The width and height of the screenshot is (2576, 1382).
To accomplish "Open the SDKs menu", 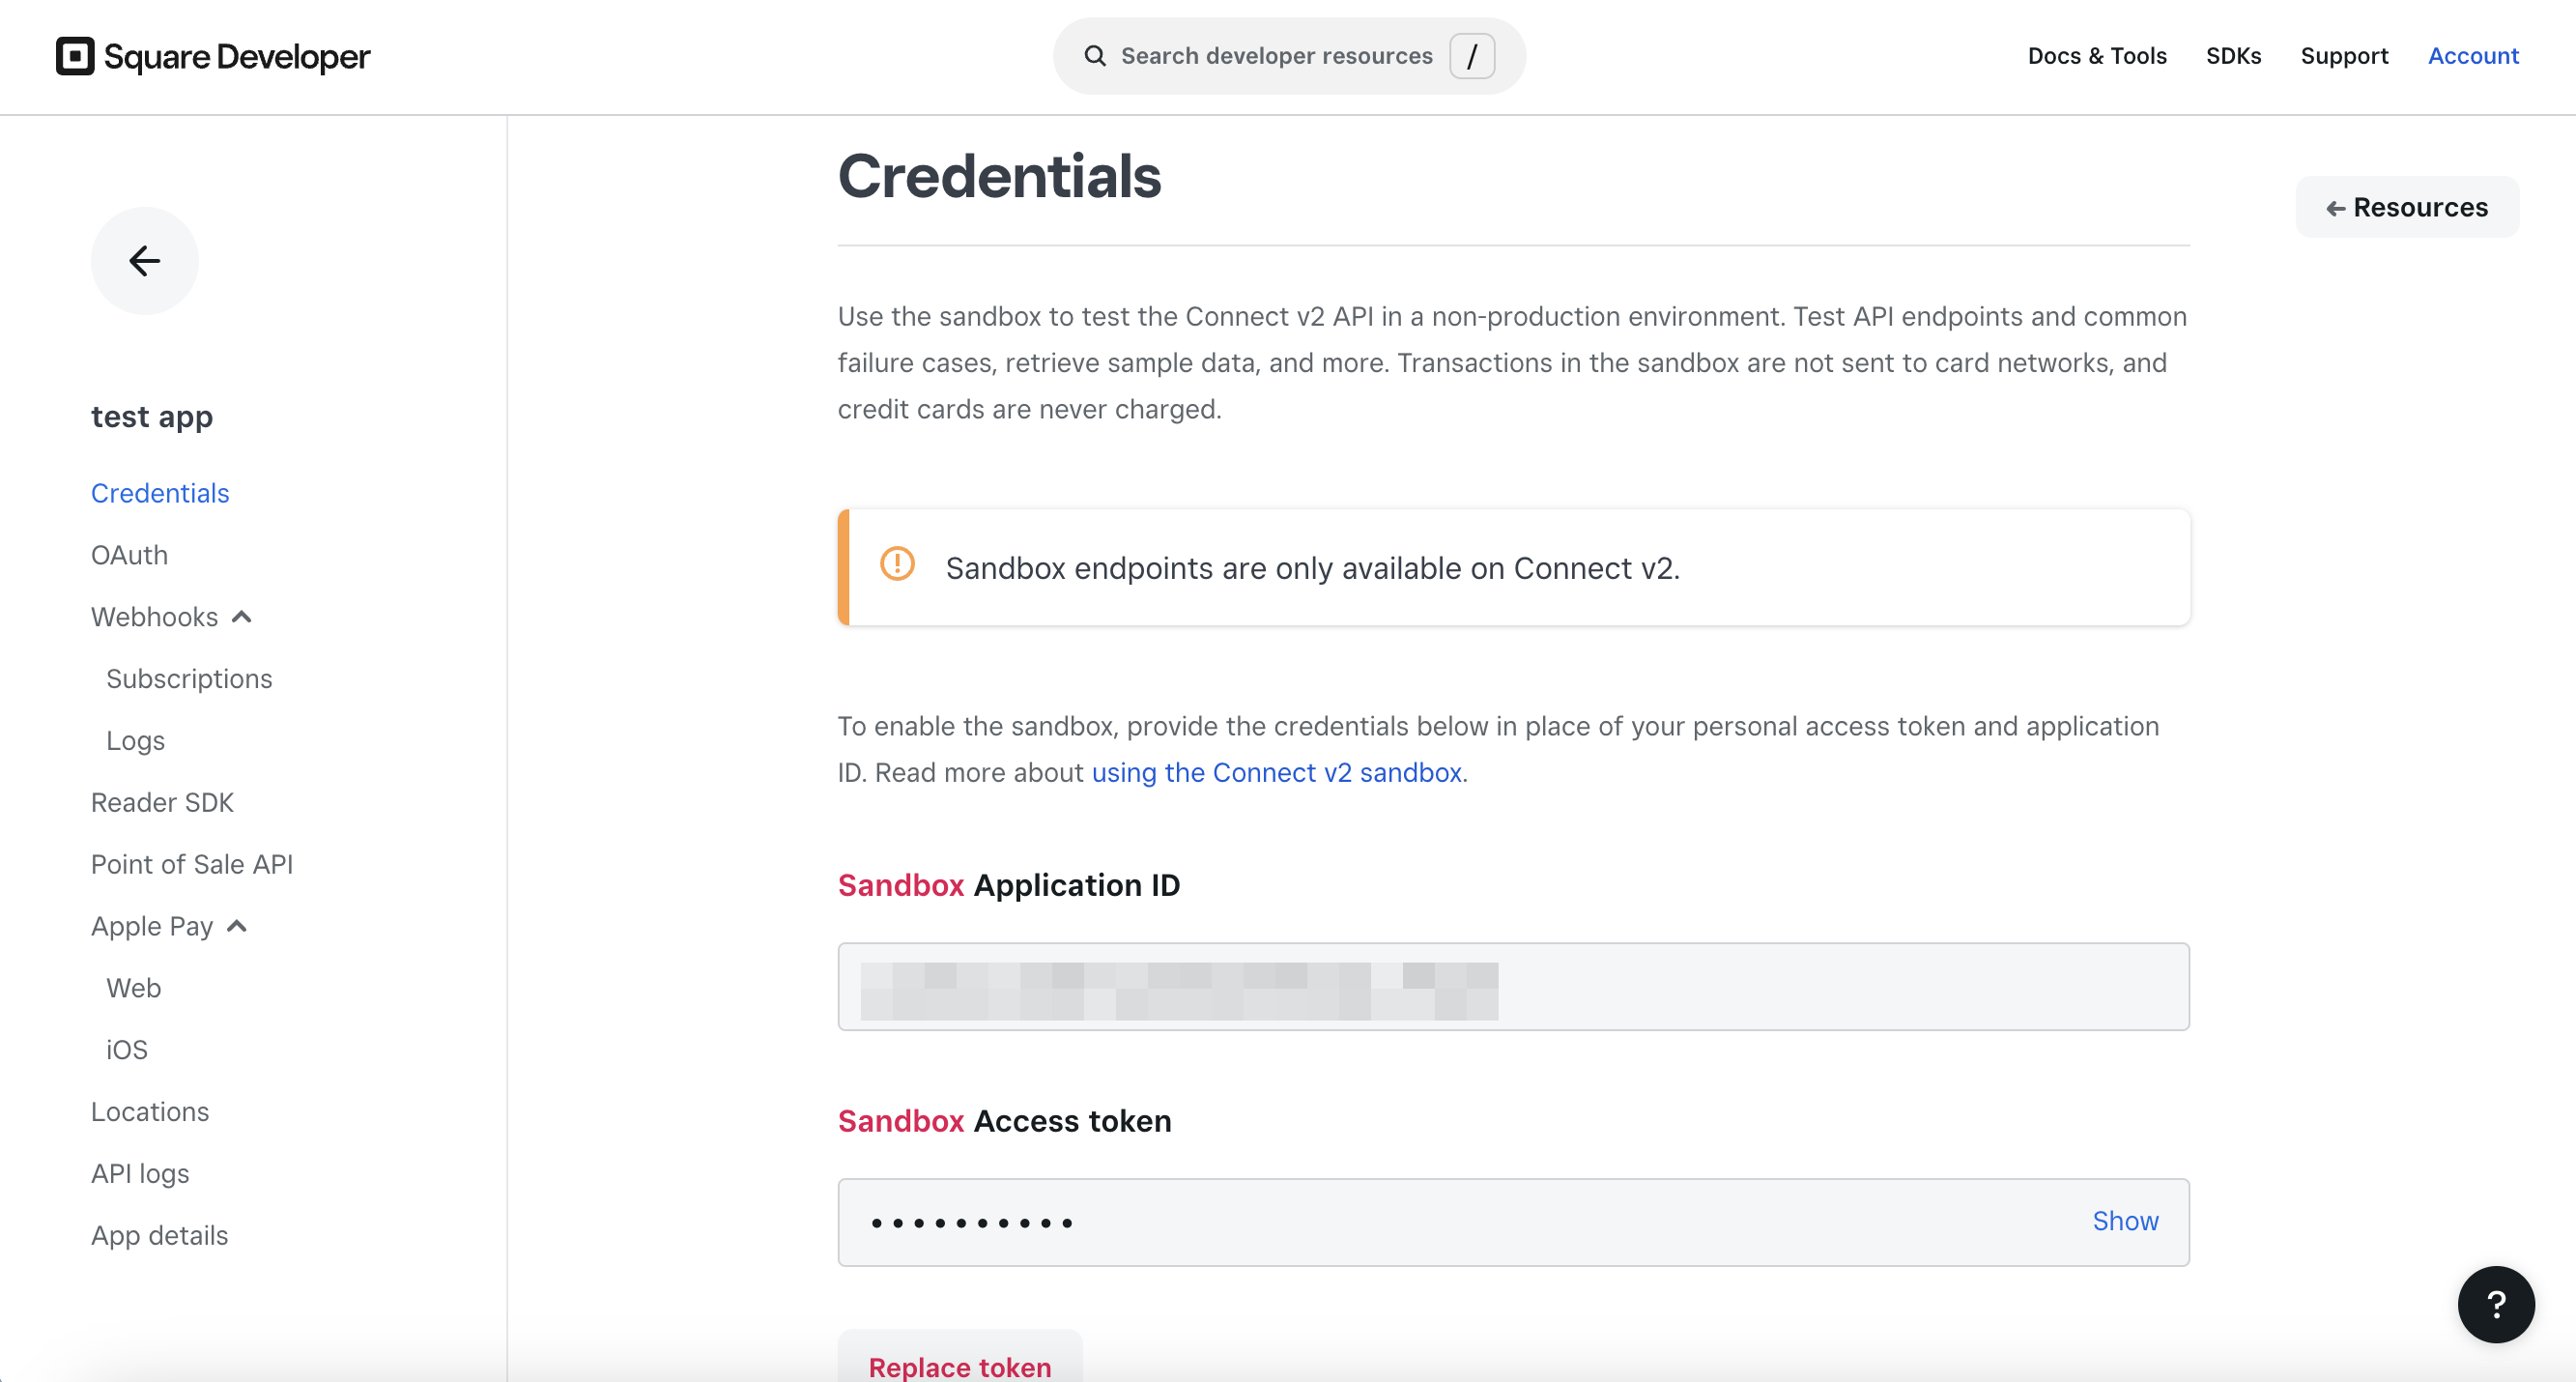I will pos(2233,56).
